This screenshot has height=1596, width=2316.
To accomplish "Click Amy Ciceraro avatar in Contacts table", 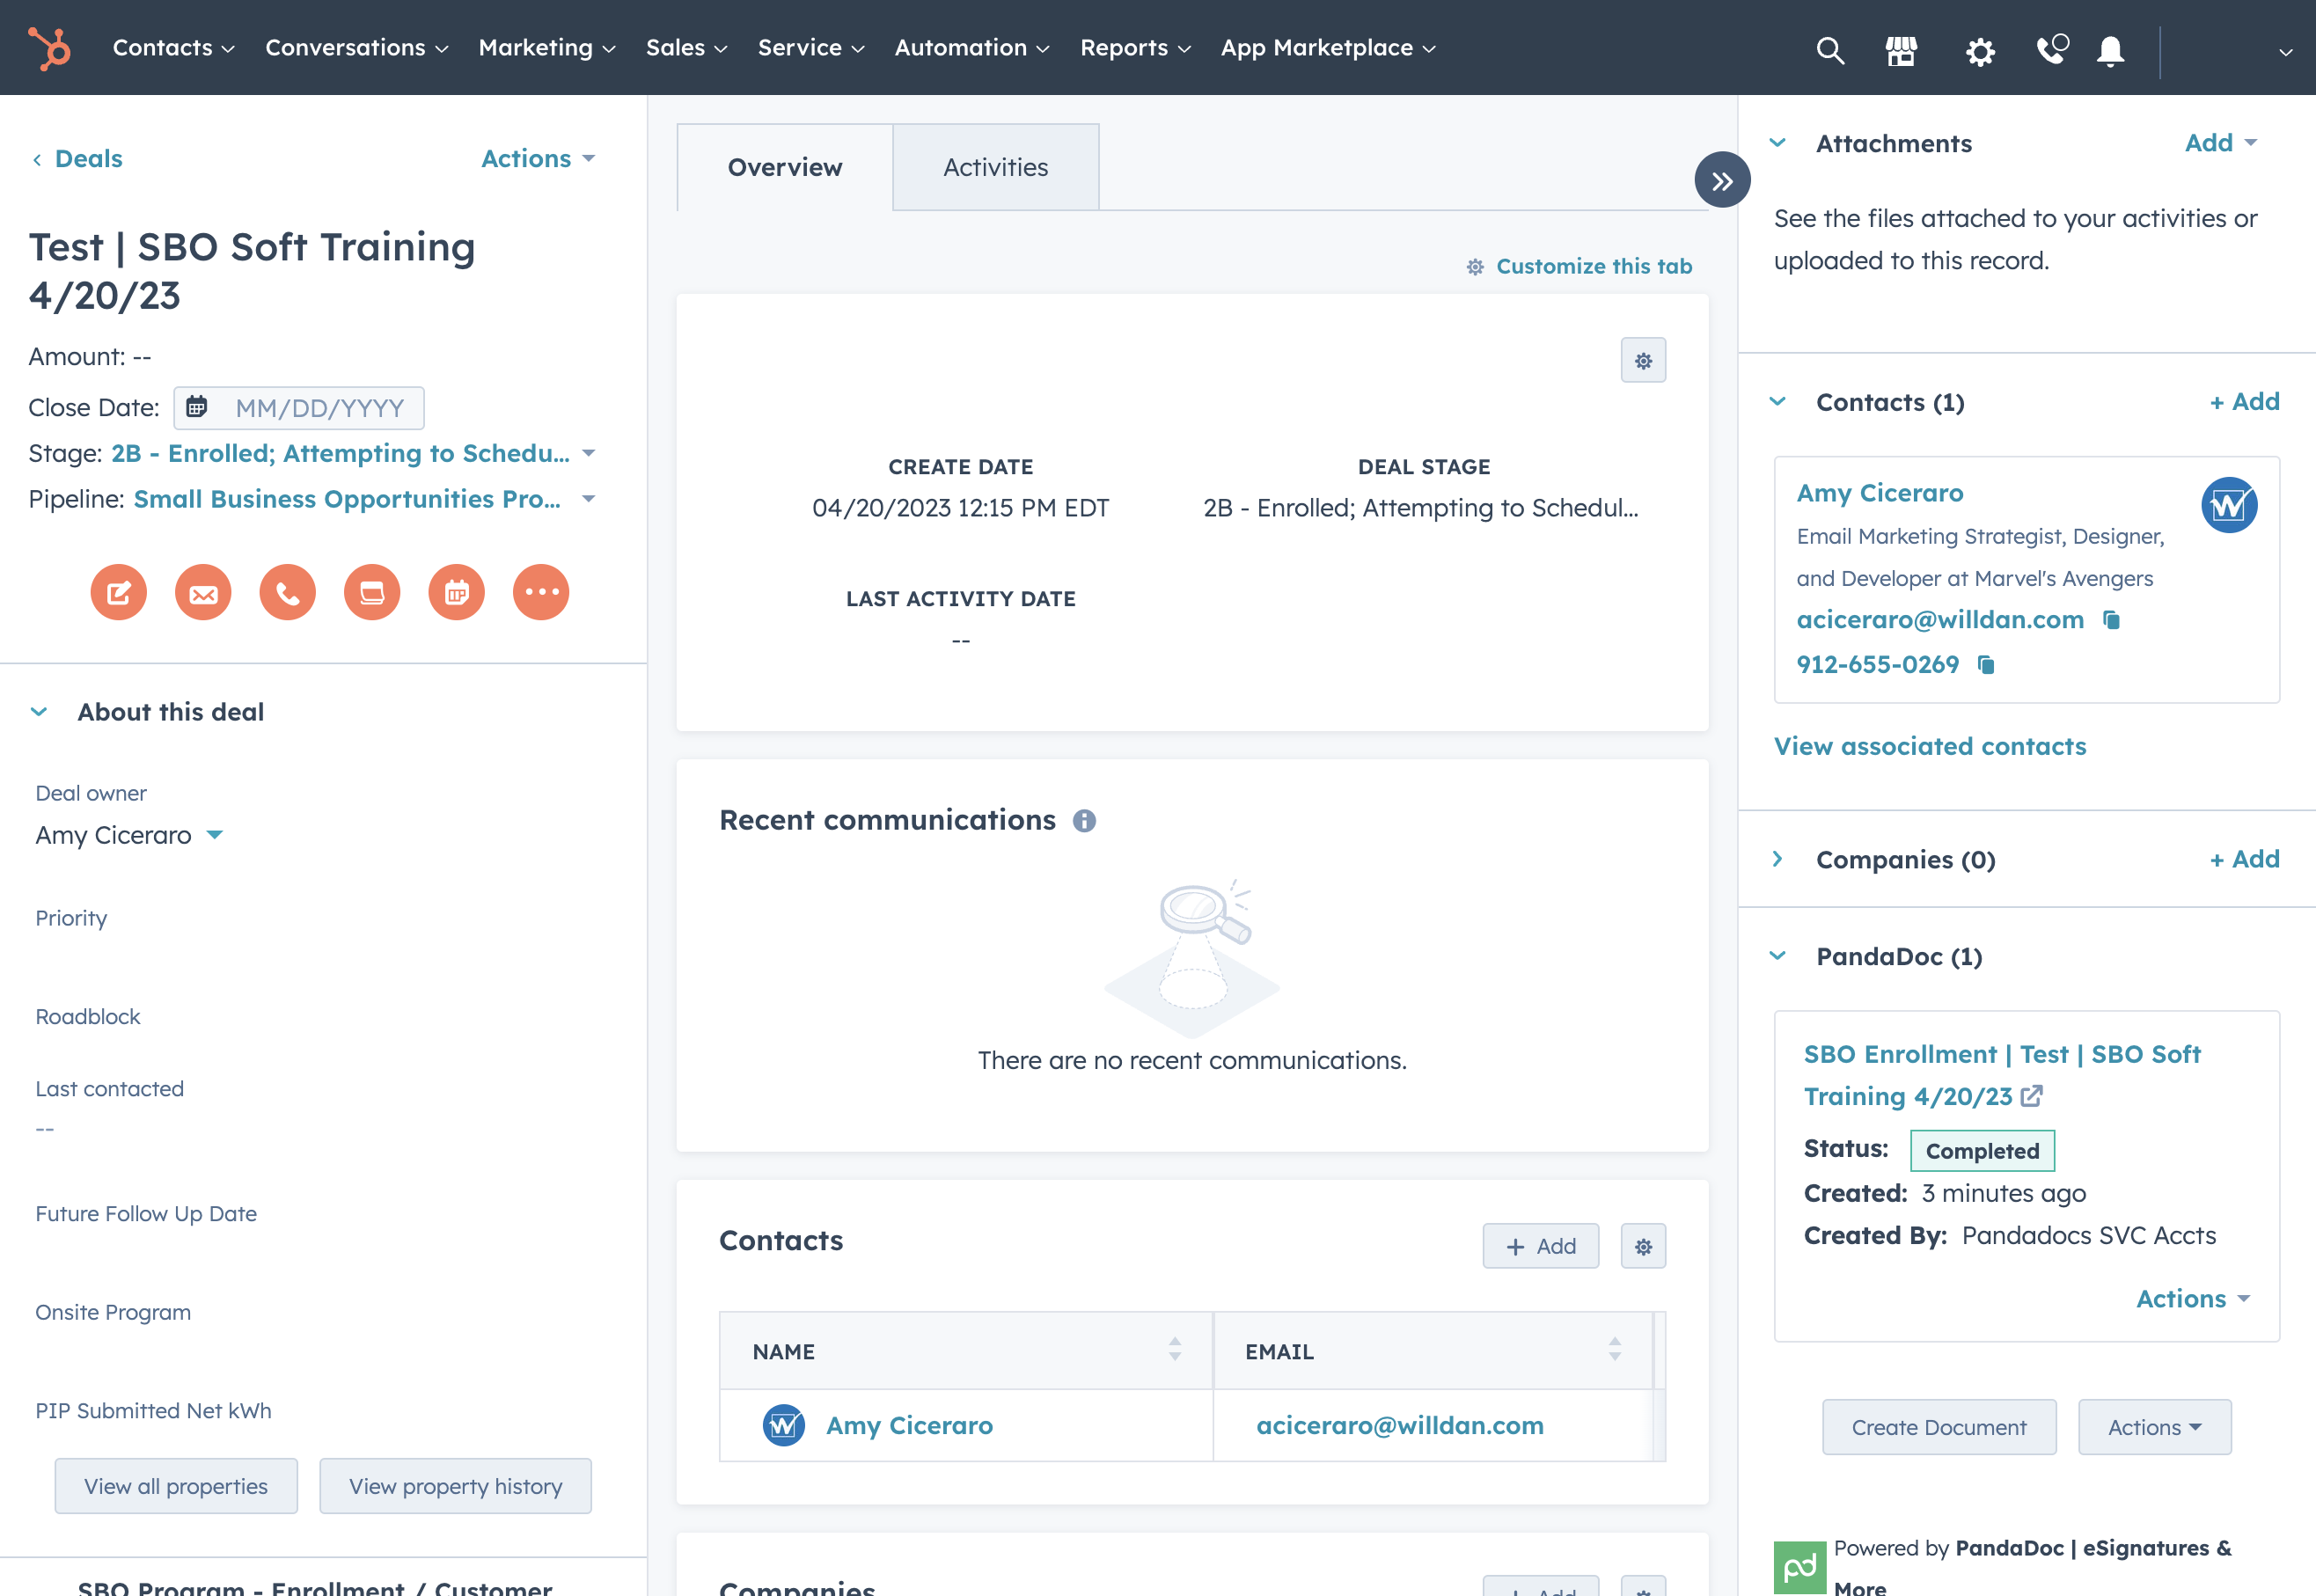I will click(783, 1426).
